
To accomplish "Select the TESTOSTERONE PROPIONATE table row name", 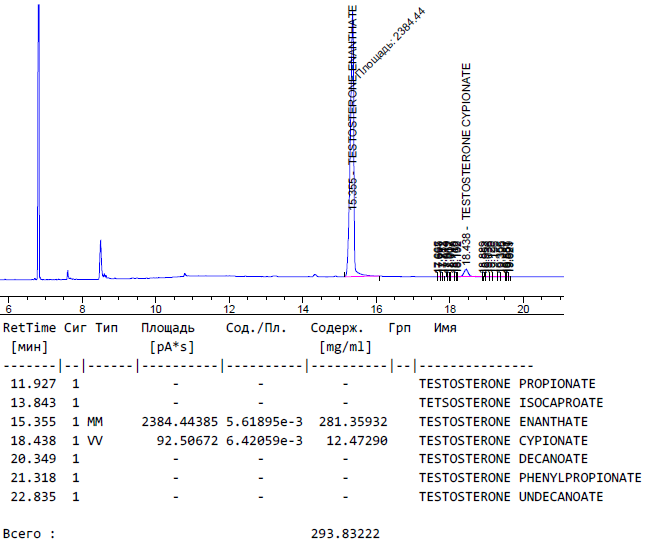I will coord(506,384).
